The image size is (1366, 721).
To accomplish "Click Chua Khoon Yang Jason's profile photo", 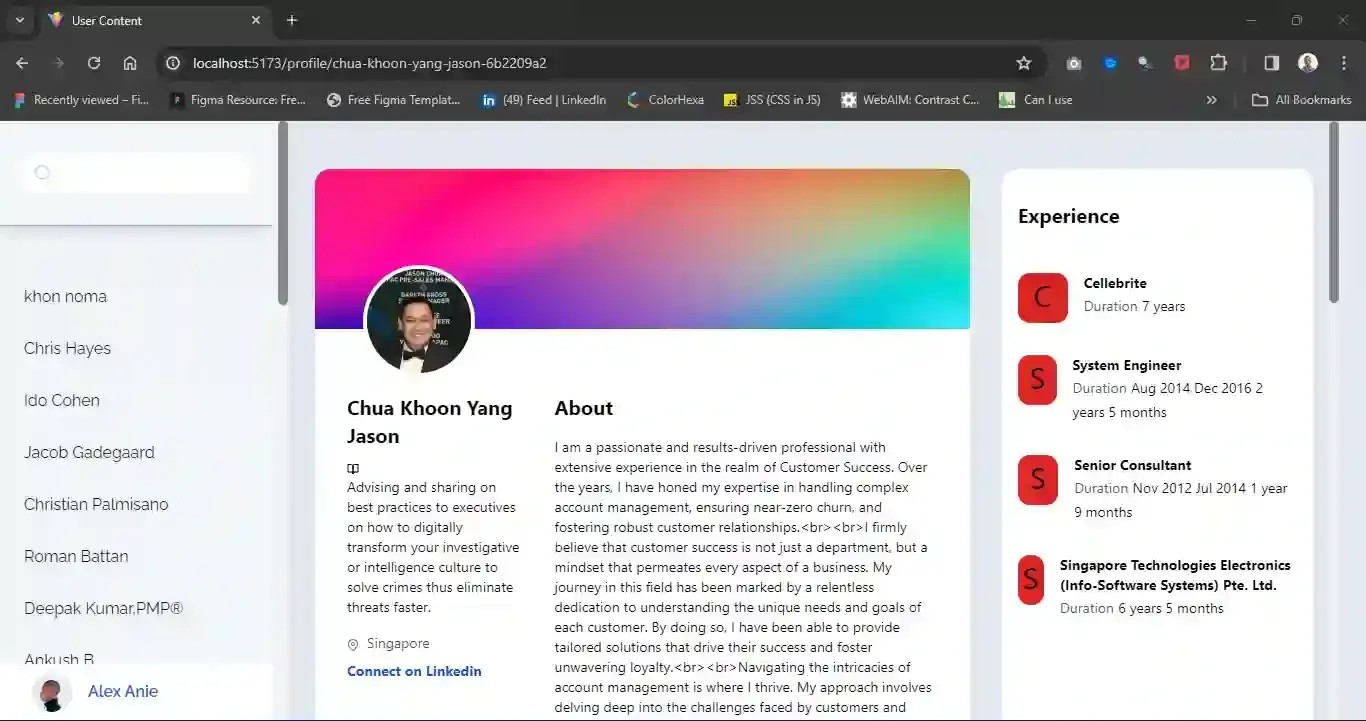I will click(x=418, y=320).
